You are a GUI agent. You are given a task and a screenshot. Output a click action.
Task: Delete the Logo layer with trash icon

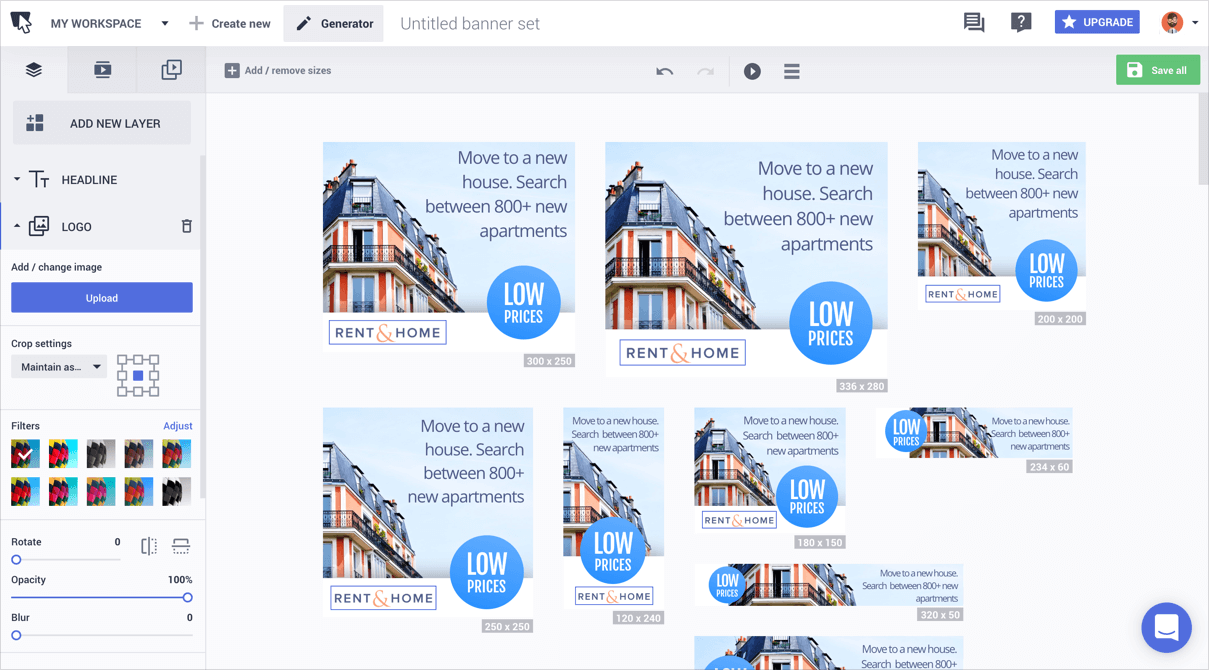pyautogui.click(x=186, y=227)
